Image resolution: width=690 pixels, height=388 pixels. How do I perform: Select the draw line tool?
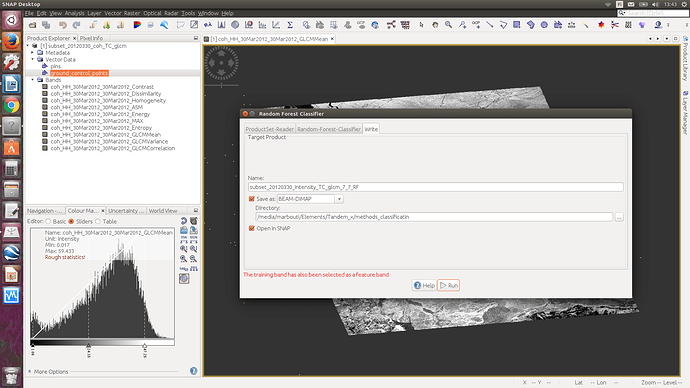pos(489,25)
